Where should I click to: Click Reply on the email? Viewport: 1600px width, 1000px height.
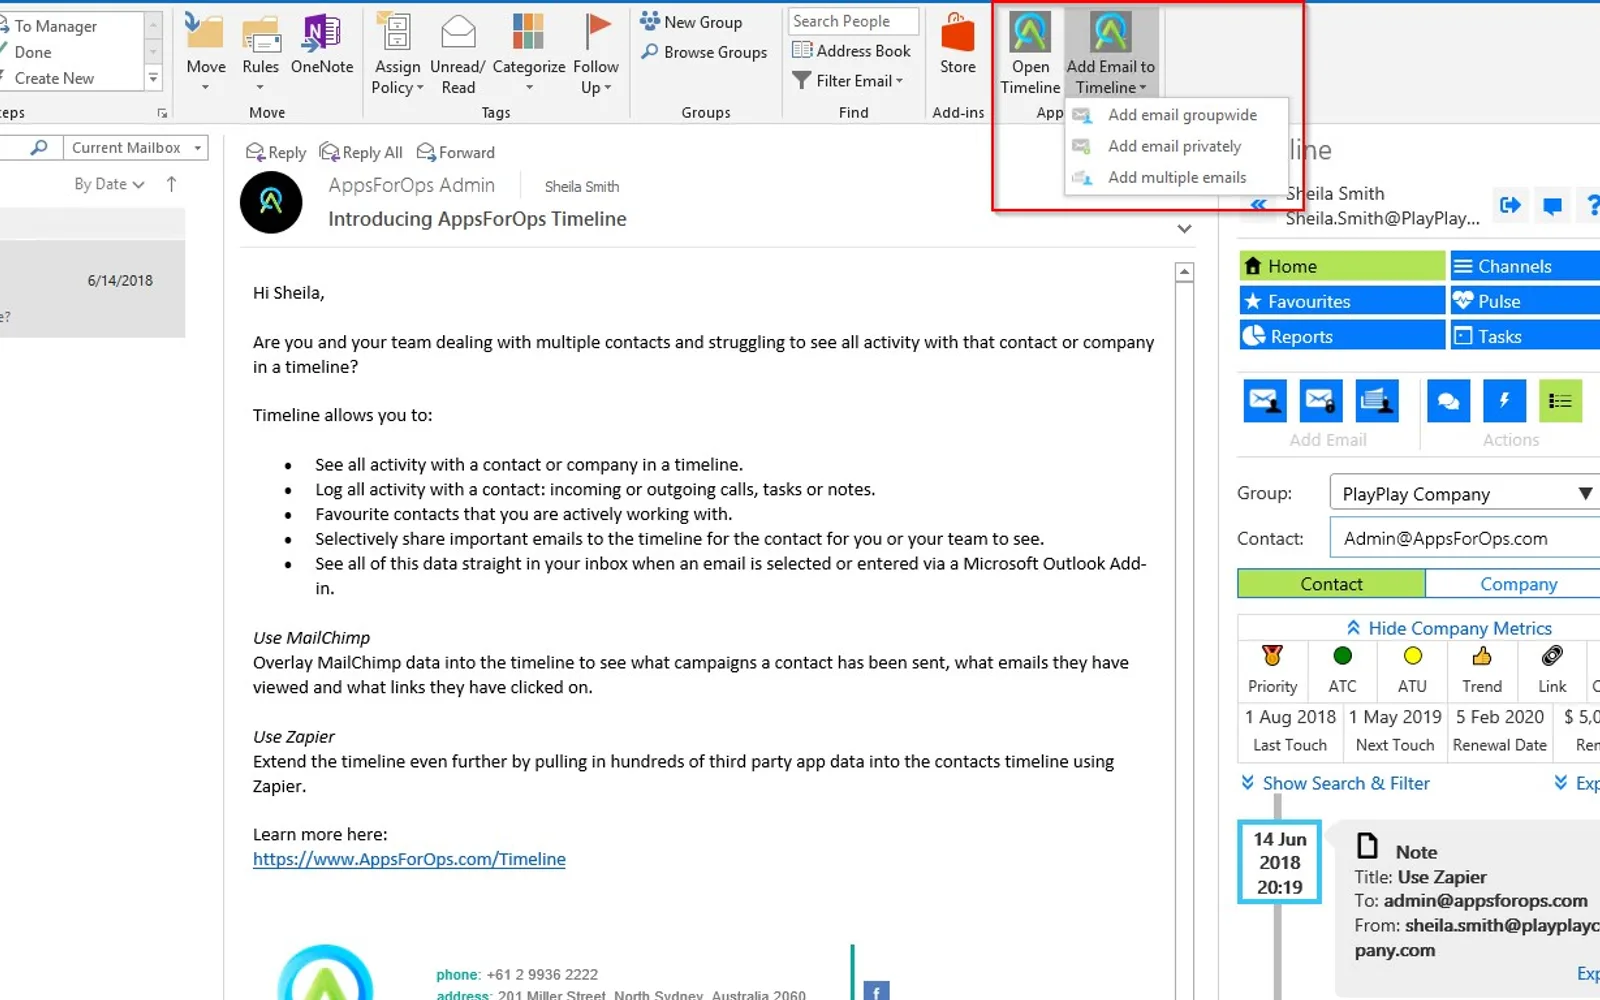276,152
